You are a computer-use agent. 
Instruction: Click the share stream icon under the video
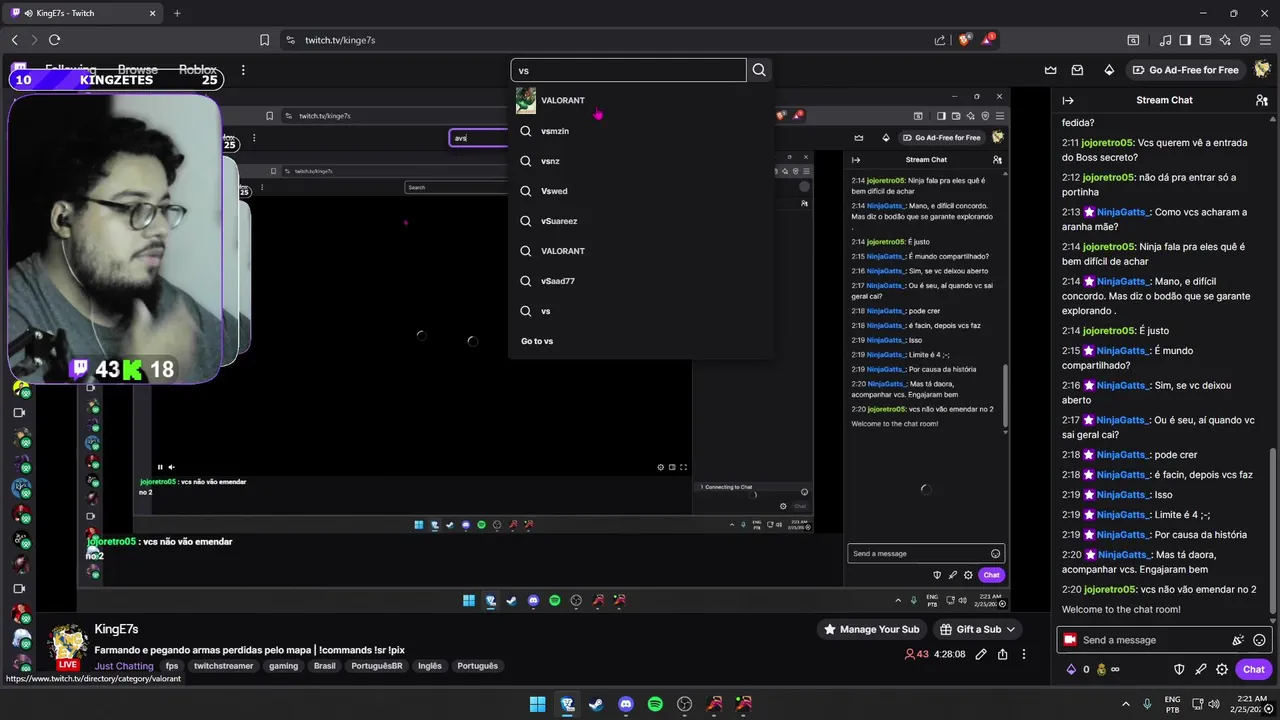(x=1002, y=654)
